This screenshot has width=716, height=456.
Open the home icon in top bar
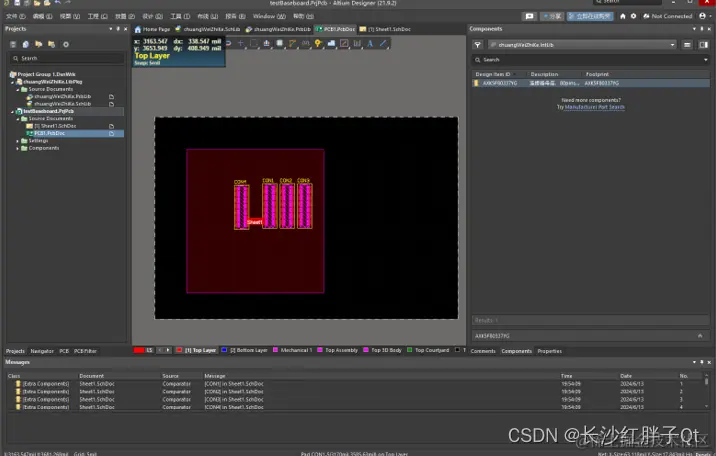pos(622,16)
